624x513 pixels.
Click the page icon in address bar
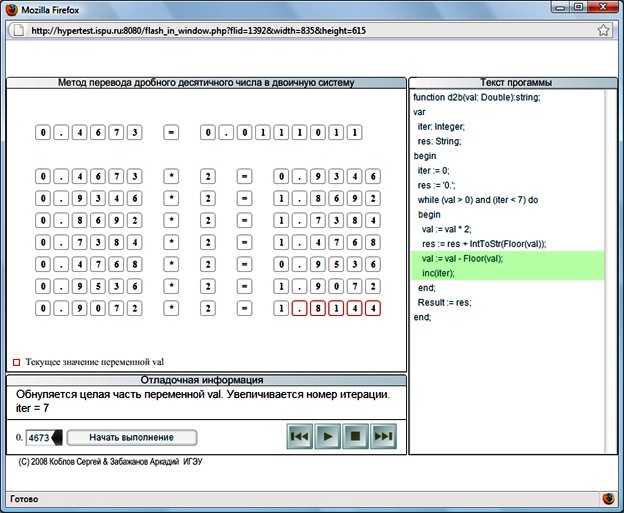(x=19, y=30)
